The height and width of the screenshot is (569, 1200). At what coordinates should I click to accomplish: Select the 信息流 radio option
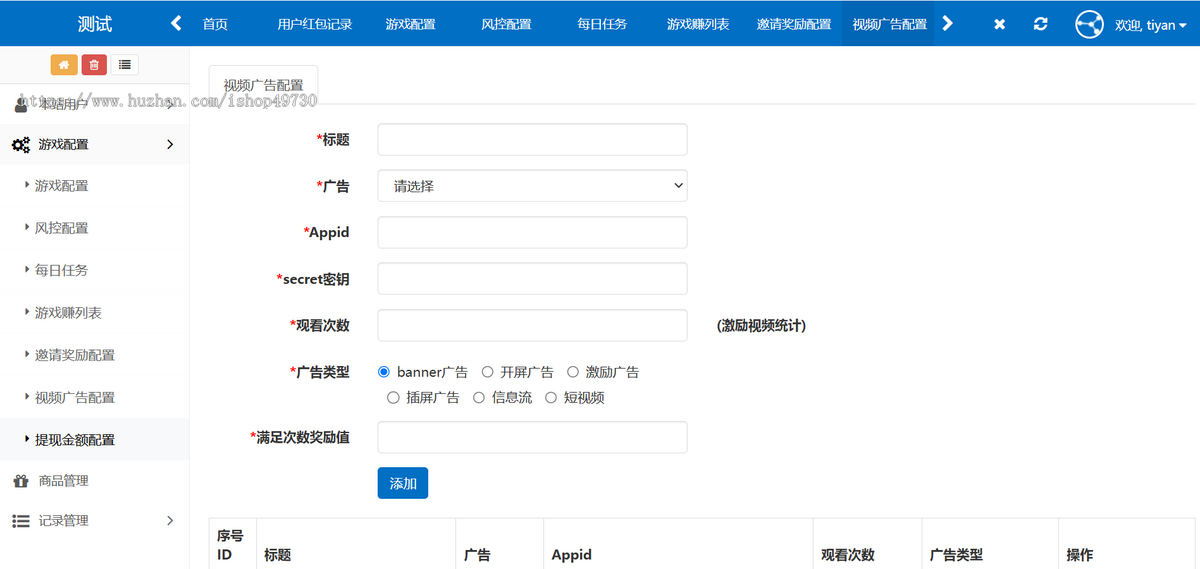pyautogui.click(x=479, y=398)
